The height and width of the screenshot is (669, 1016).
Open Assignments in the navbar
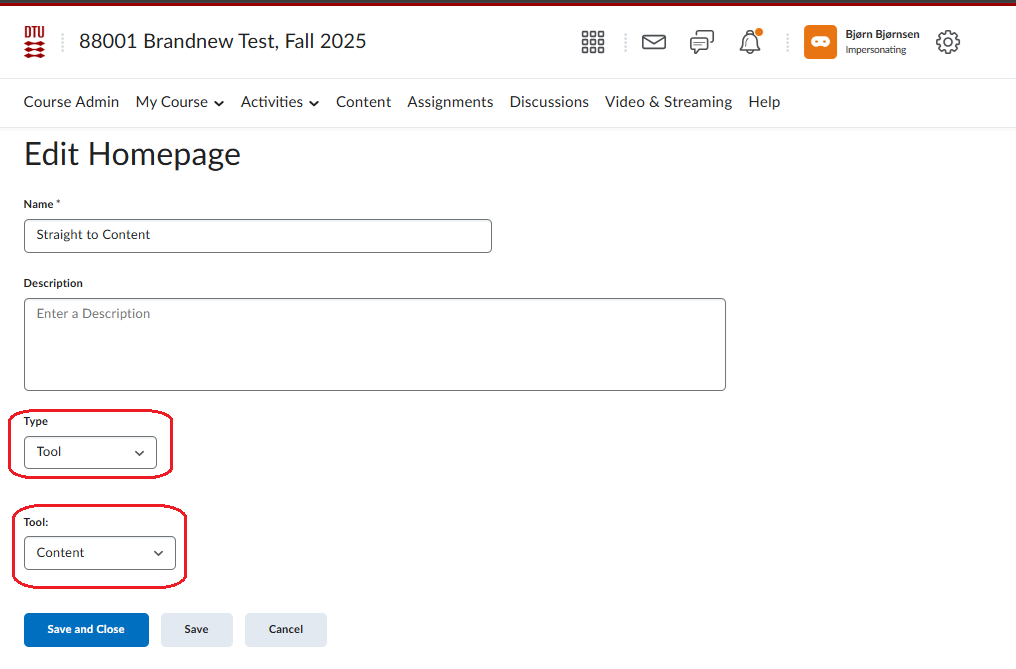click(450, 102)
